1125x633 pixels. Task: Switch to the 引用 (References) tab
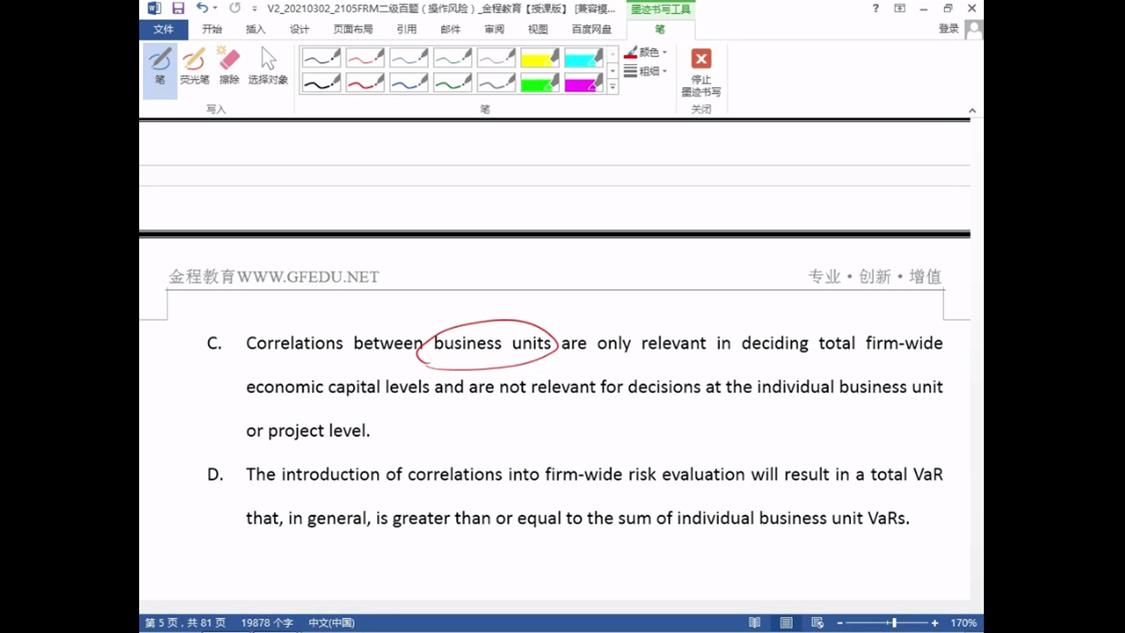pyautogui.click(x=406, y=29)
